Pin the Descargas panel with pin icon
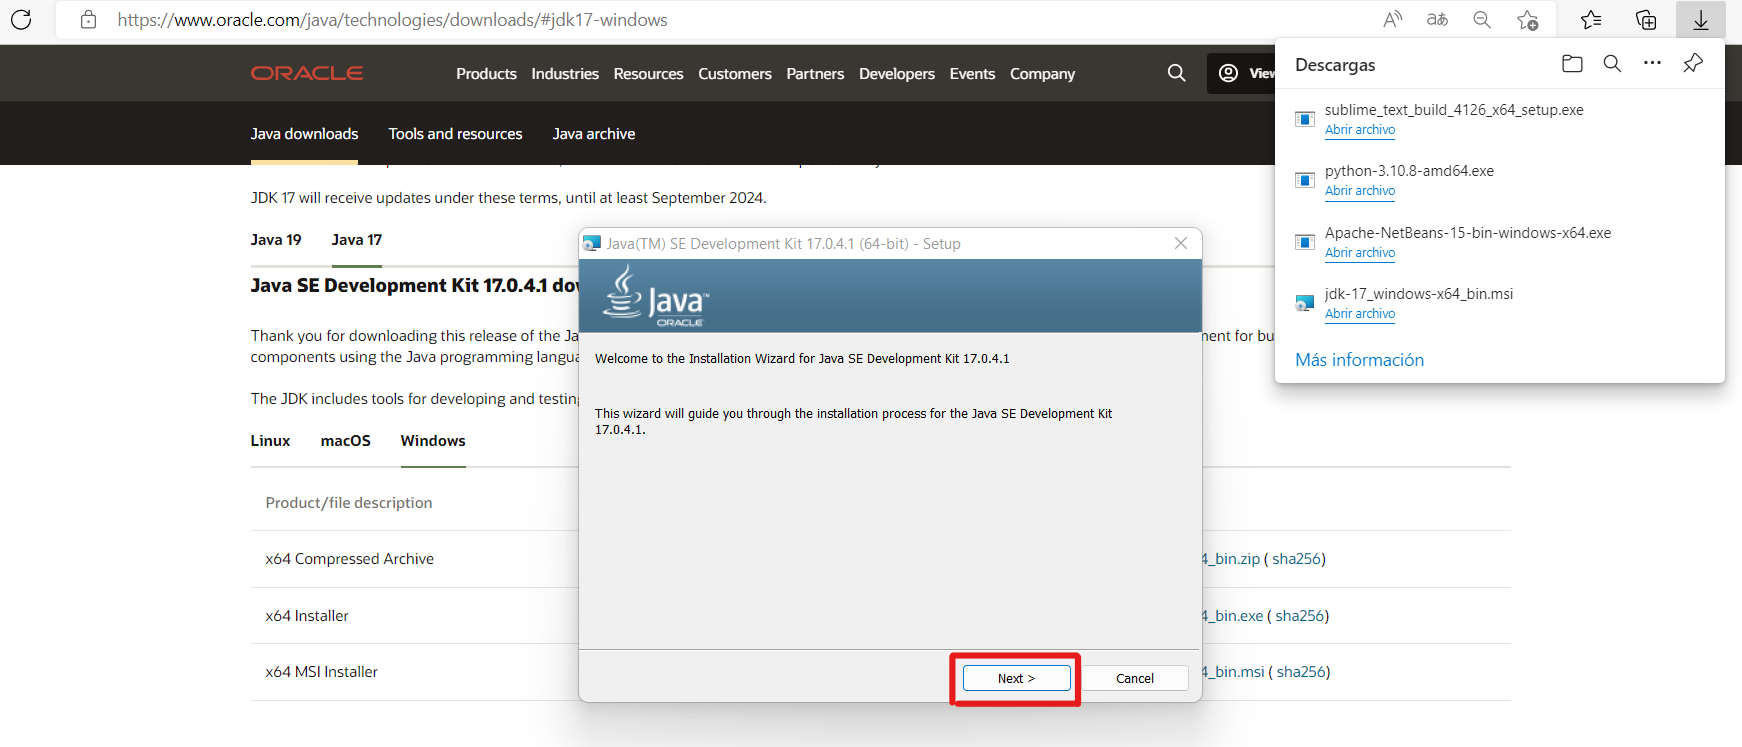 tap(1693, 63)
